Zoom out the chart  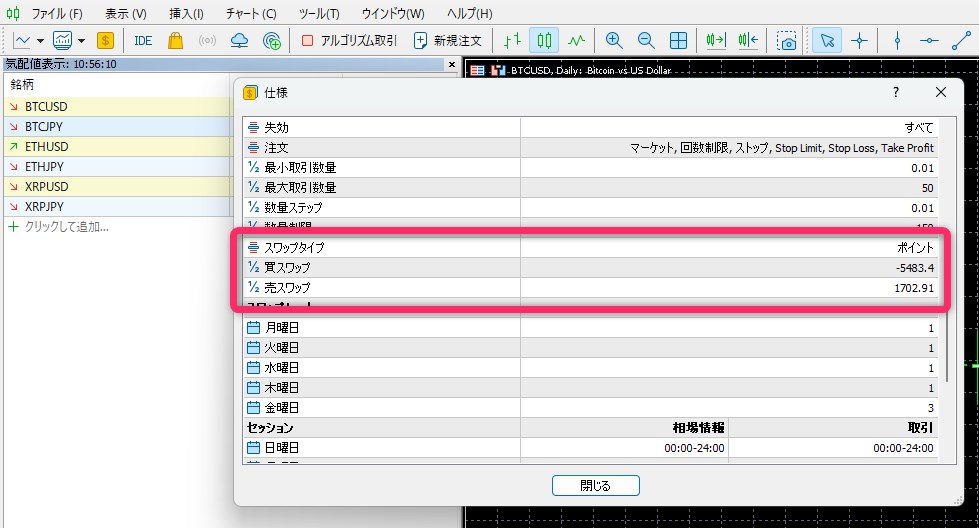point(646,41)
